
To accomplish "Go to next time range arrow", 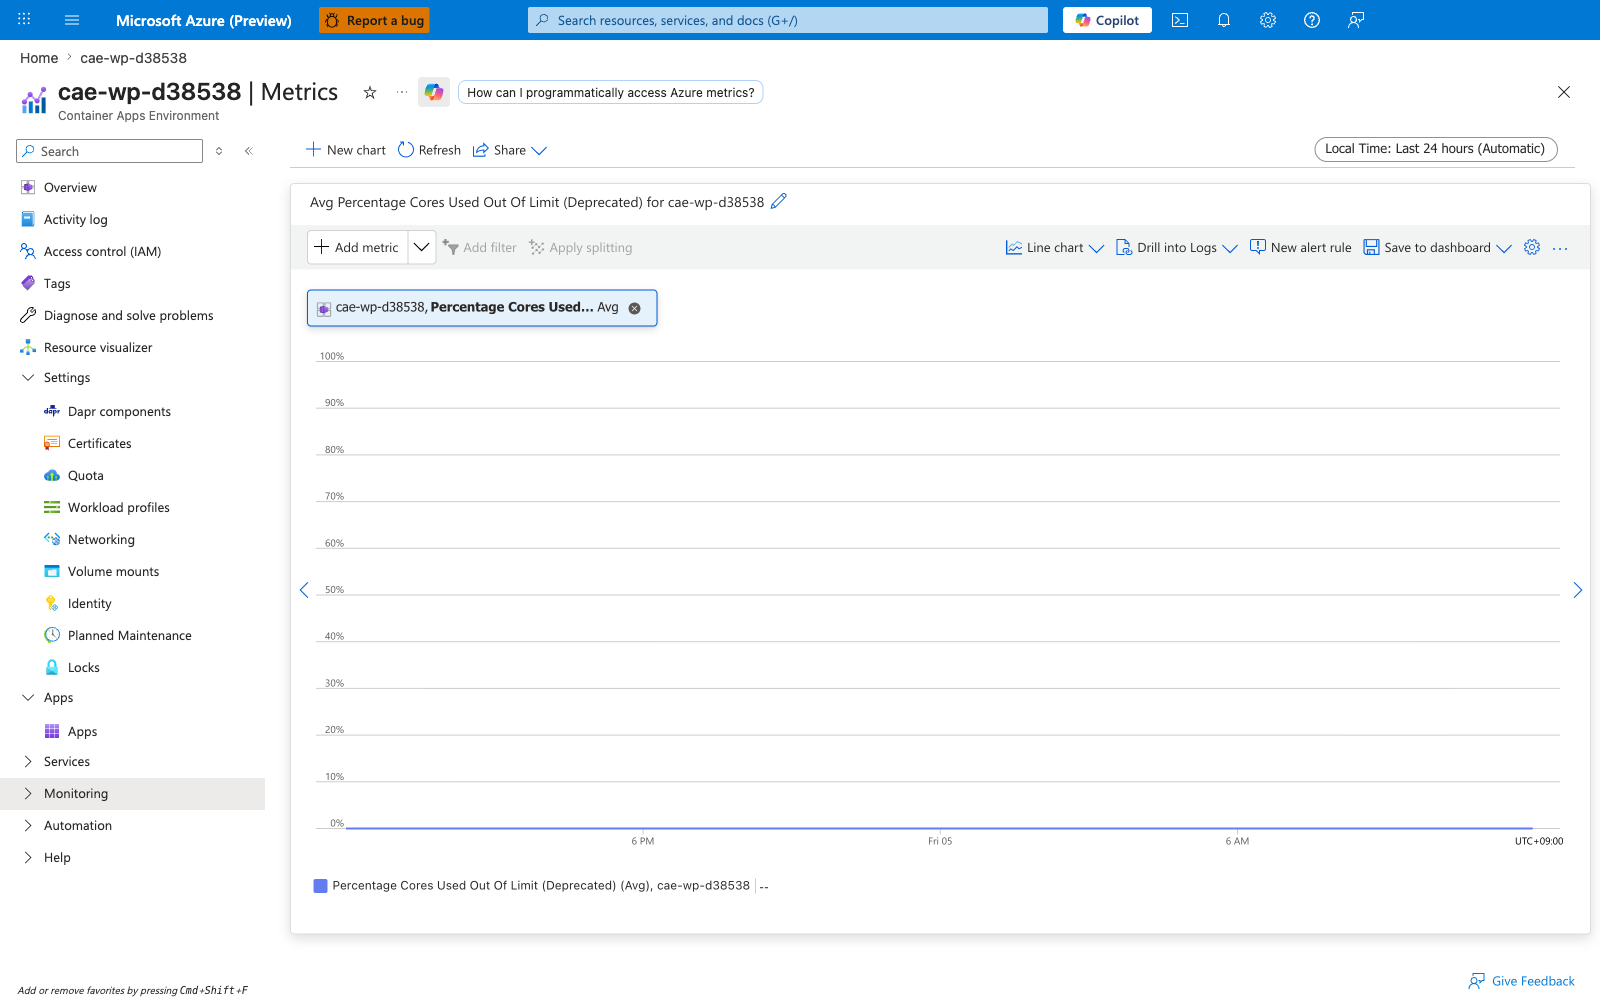I will pos(1577,590).
